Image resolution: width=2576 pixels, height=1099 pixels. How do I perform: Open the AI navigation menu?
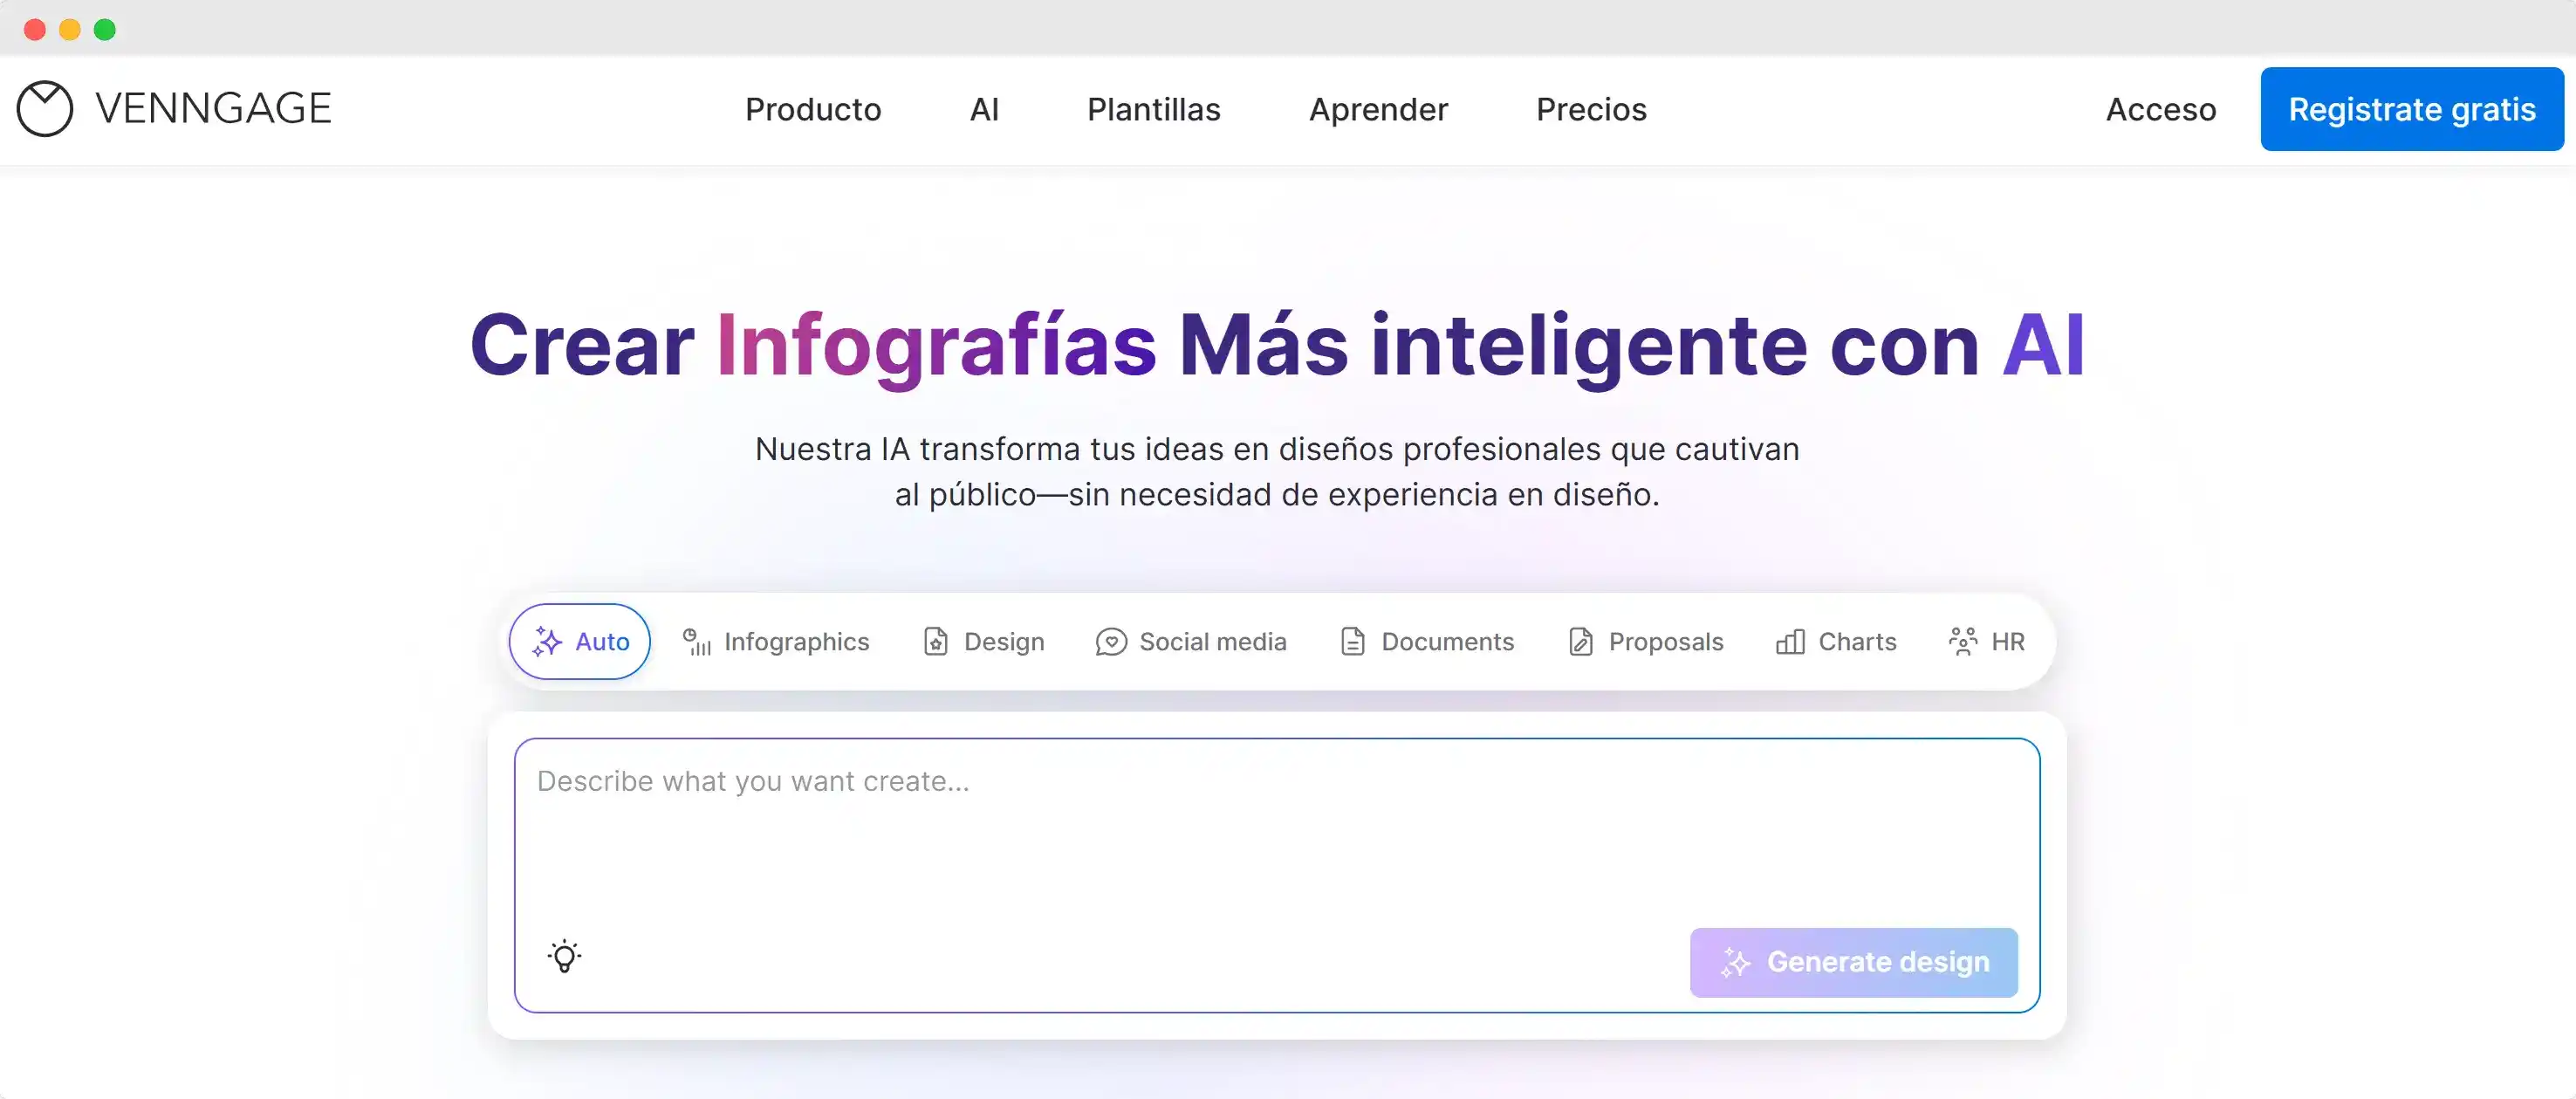pyautogui.click(x=984, y=109)
